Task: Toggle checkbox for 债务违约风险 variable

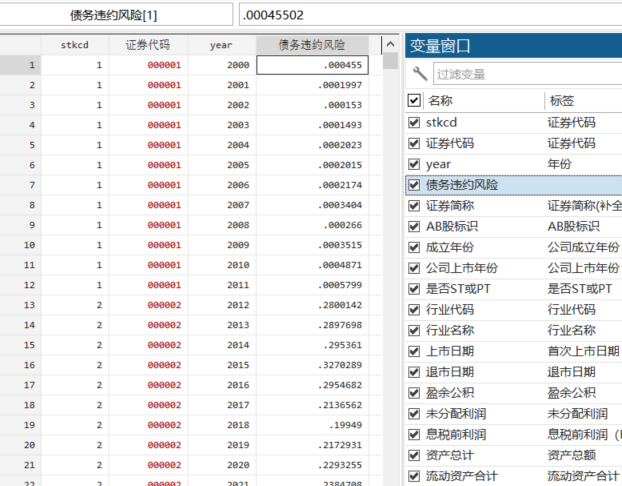Action: pos(414,185)
